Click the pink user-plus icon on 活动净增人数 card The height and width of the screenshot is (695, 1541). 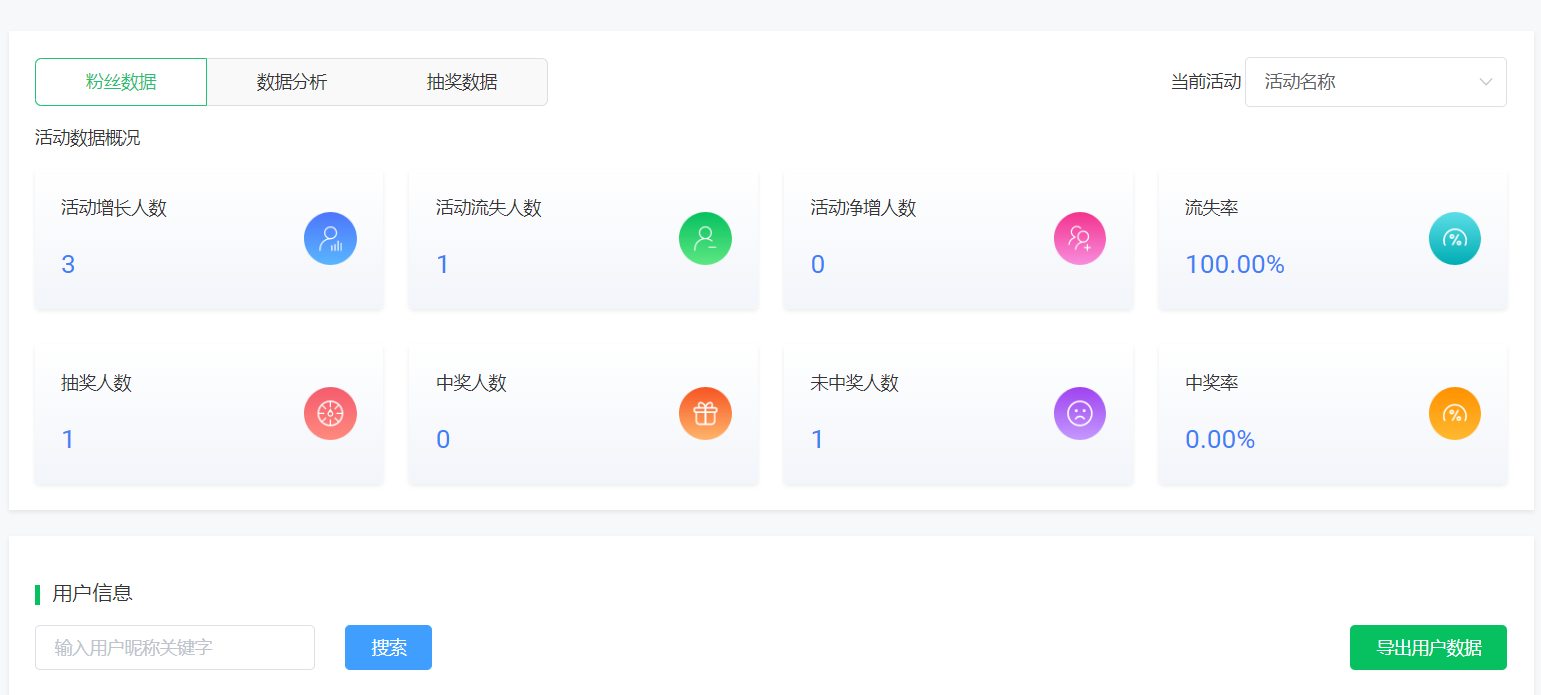1080,238
